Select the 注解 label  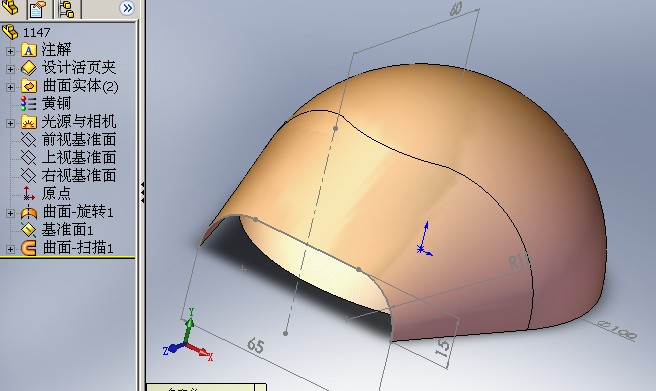click(56, 50)
